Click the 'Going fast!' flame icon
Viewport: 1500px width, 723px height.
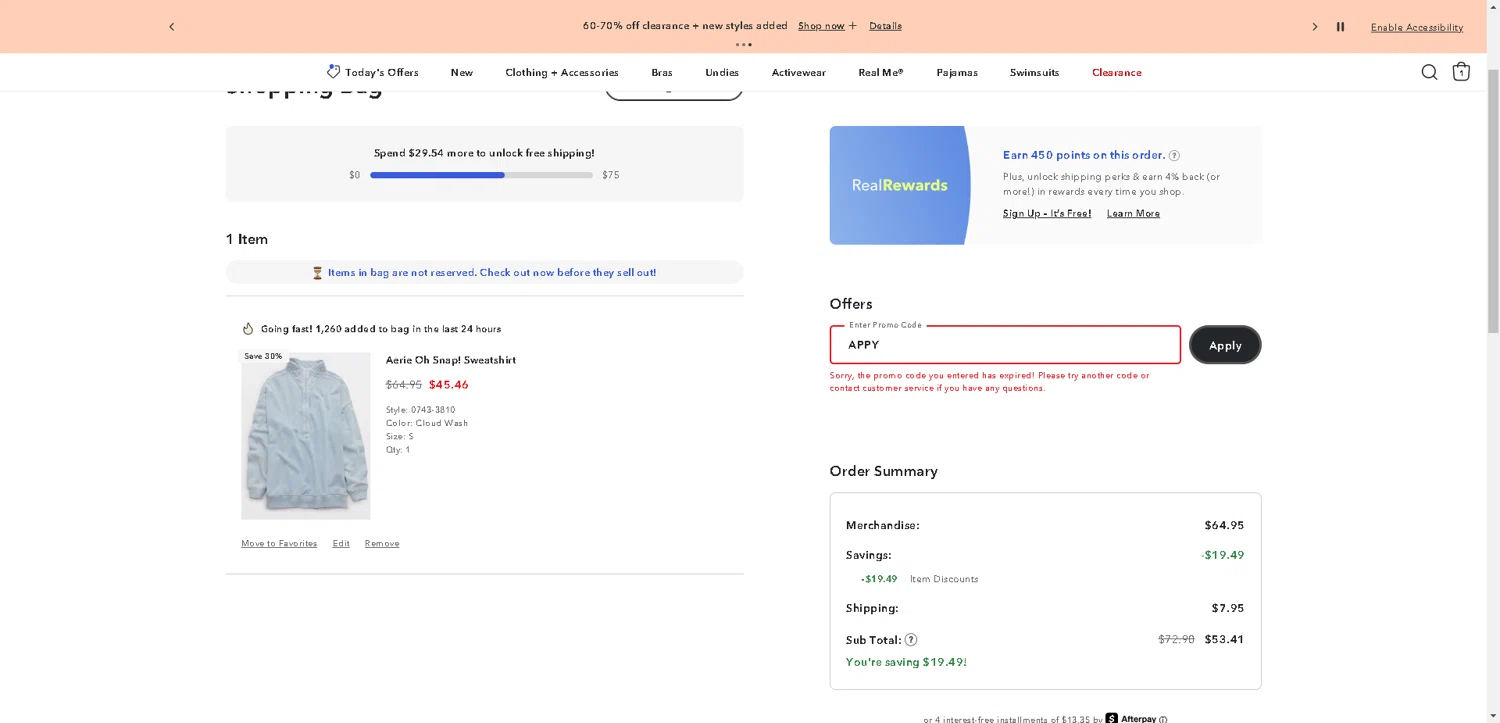click(x=248, y=328)
